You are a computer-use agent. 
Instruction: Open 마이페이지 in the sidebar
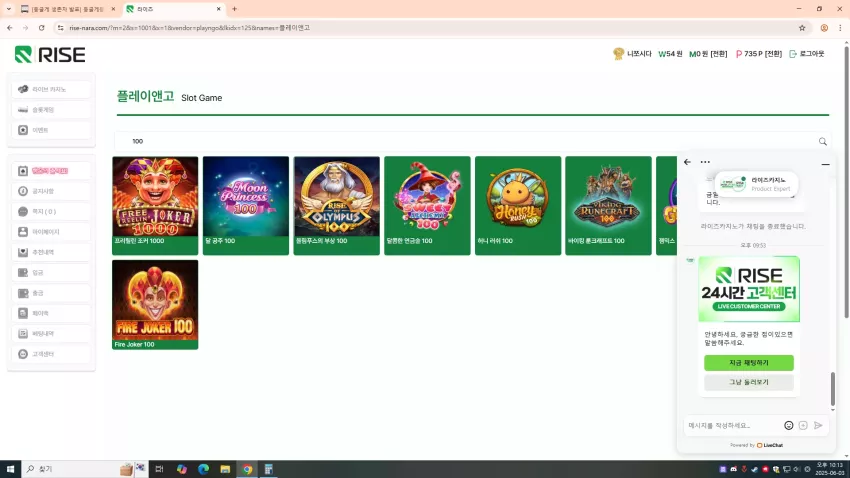pyautogui.click(x=51, y=232)
